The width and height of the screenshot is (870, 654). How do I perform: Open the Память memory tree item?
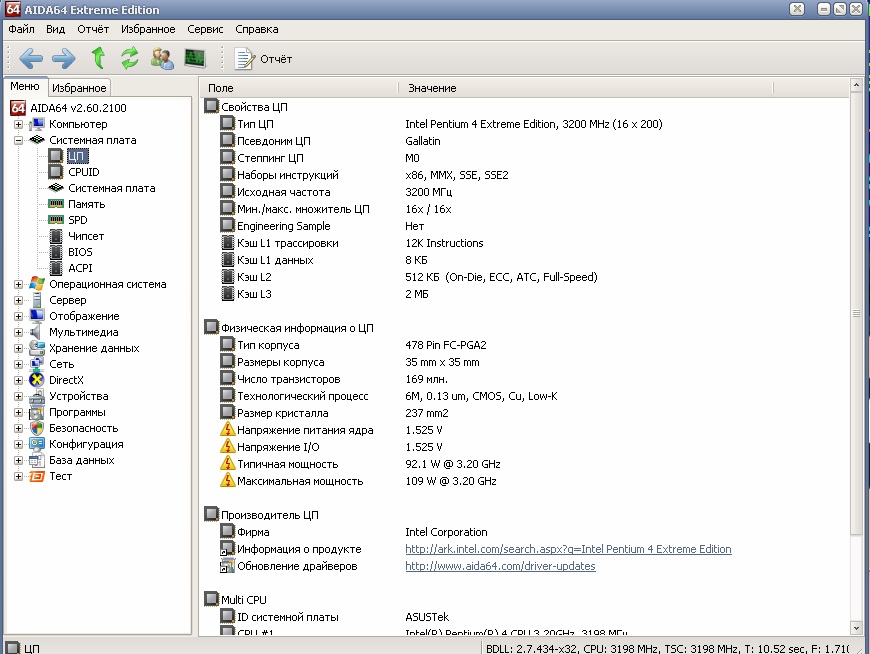87,204
